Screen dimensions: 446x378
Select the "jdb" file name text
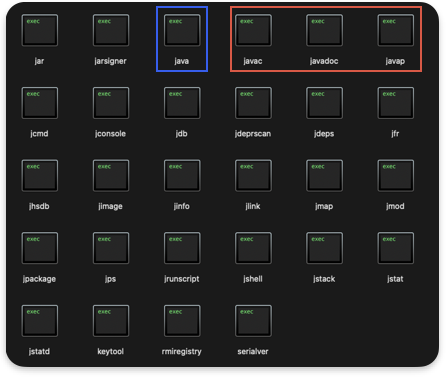click(x=182, y=134)
